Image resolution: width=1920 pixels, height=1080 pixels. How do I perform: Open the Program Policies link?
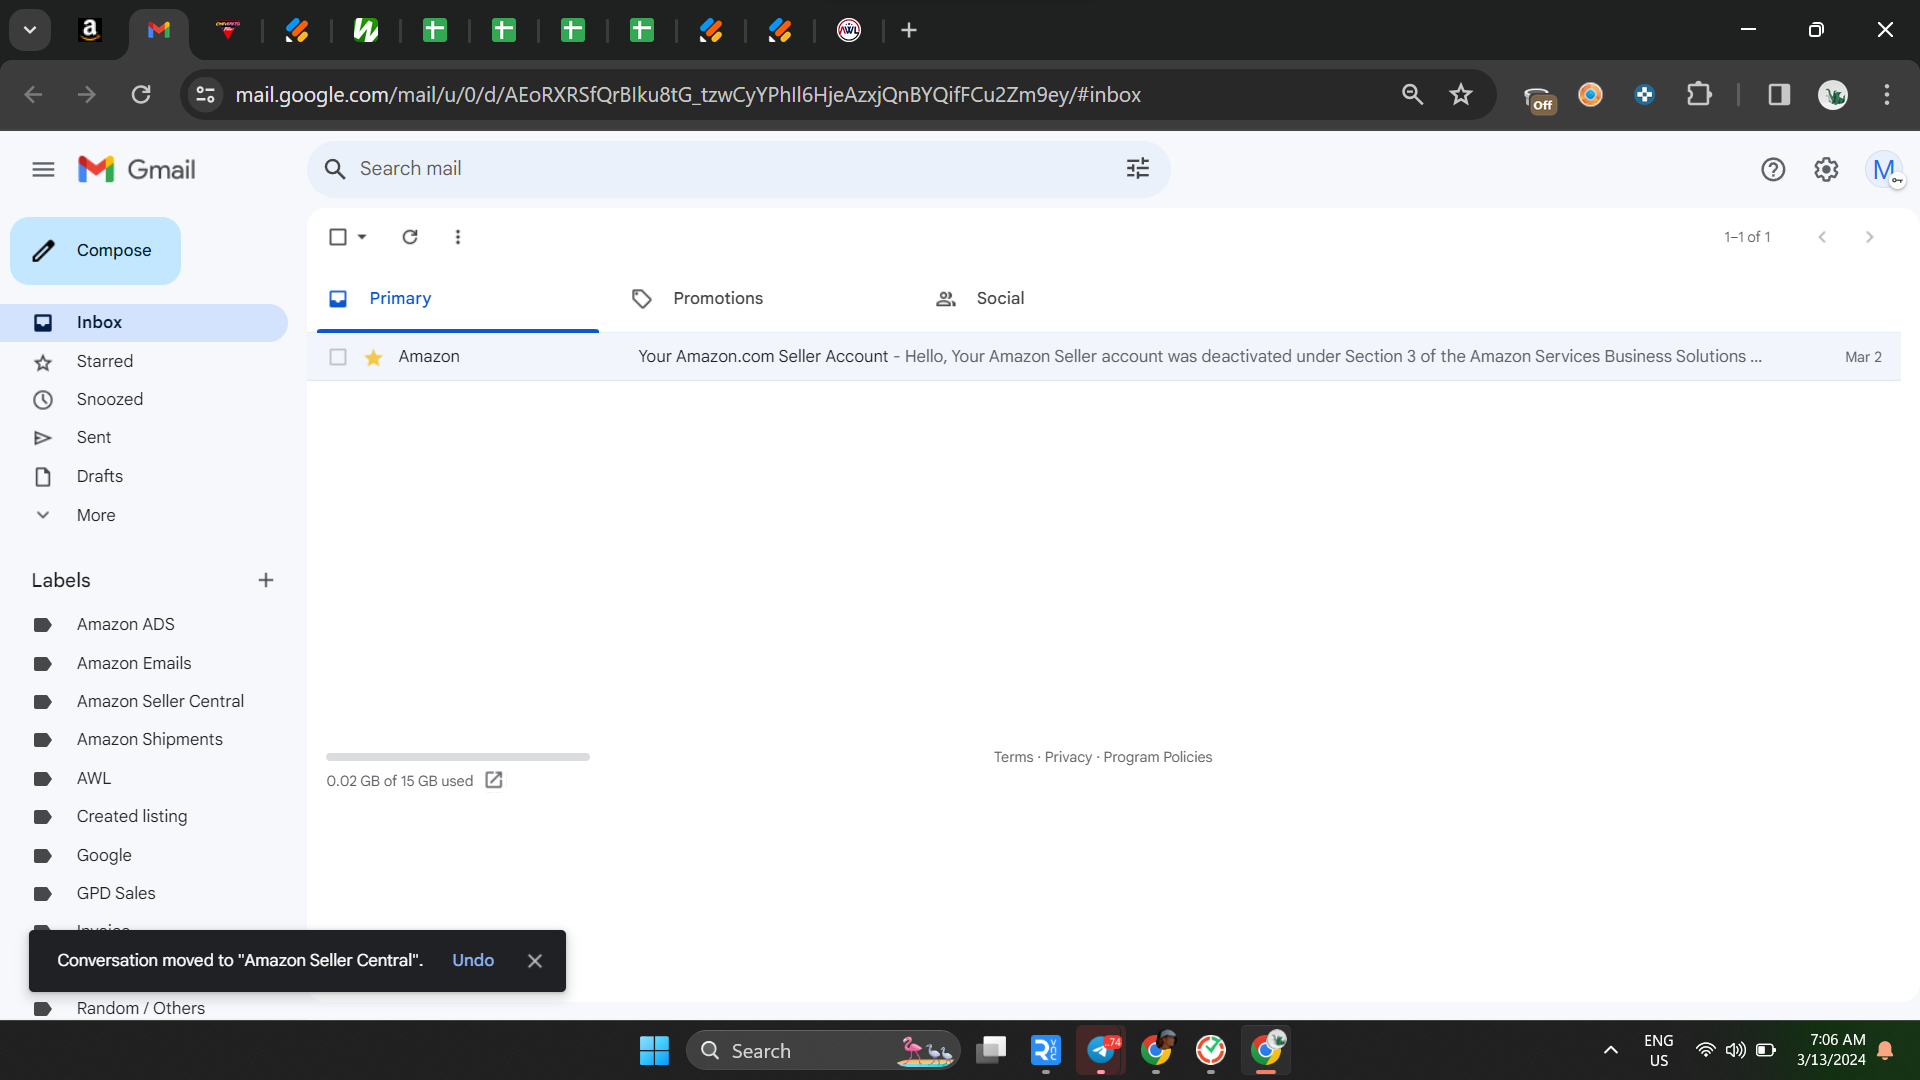pyautogui.click(x=1157, y=758)
